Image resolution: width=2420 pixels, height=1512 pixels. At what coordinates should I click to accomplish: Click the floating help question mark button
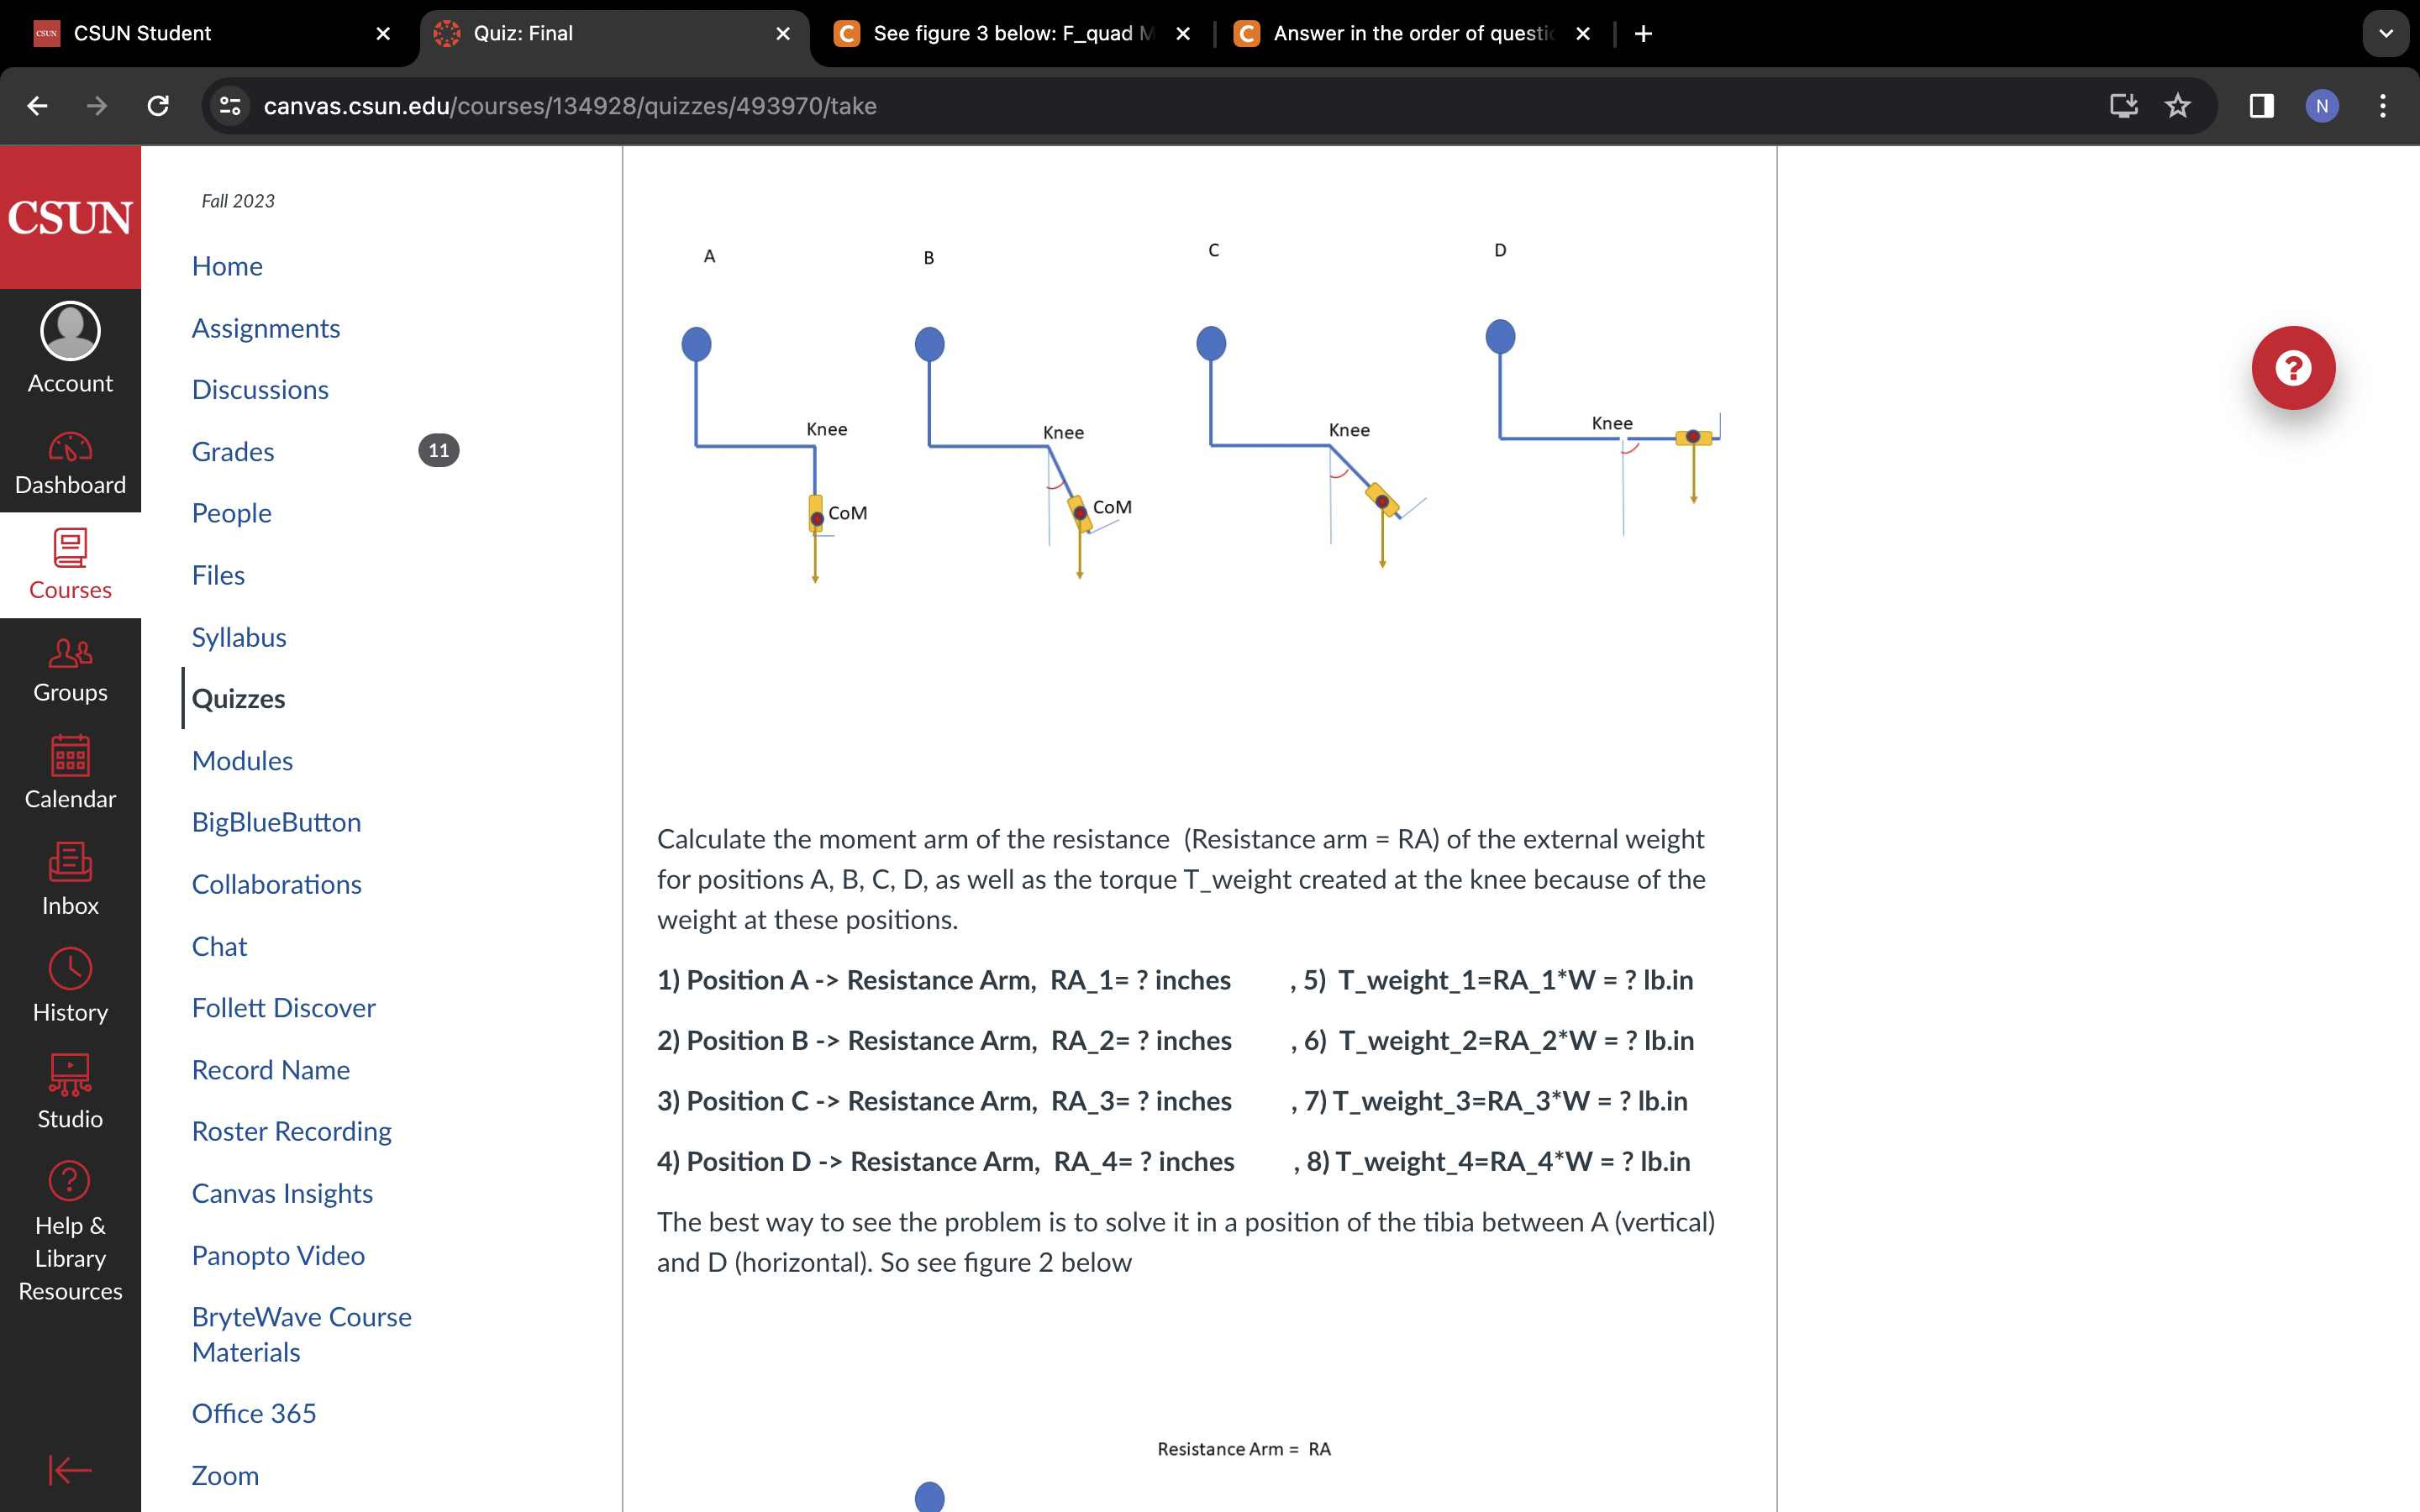[2294, 367]
